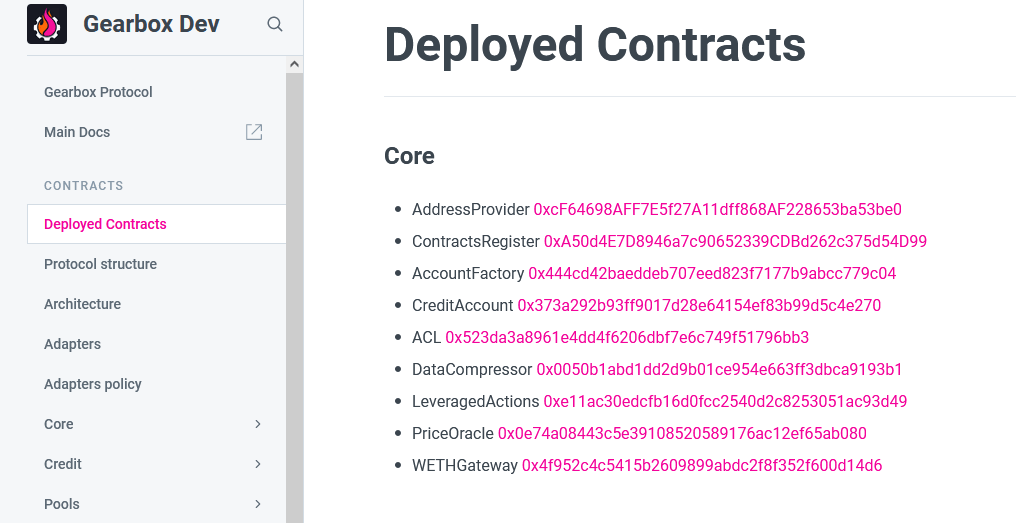Expand the Pools sidebar section chevron
The width and height of the screenshot is (1016, 523).
point(258,504)
